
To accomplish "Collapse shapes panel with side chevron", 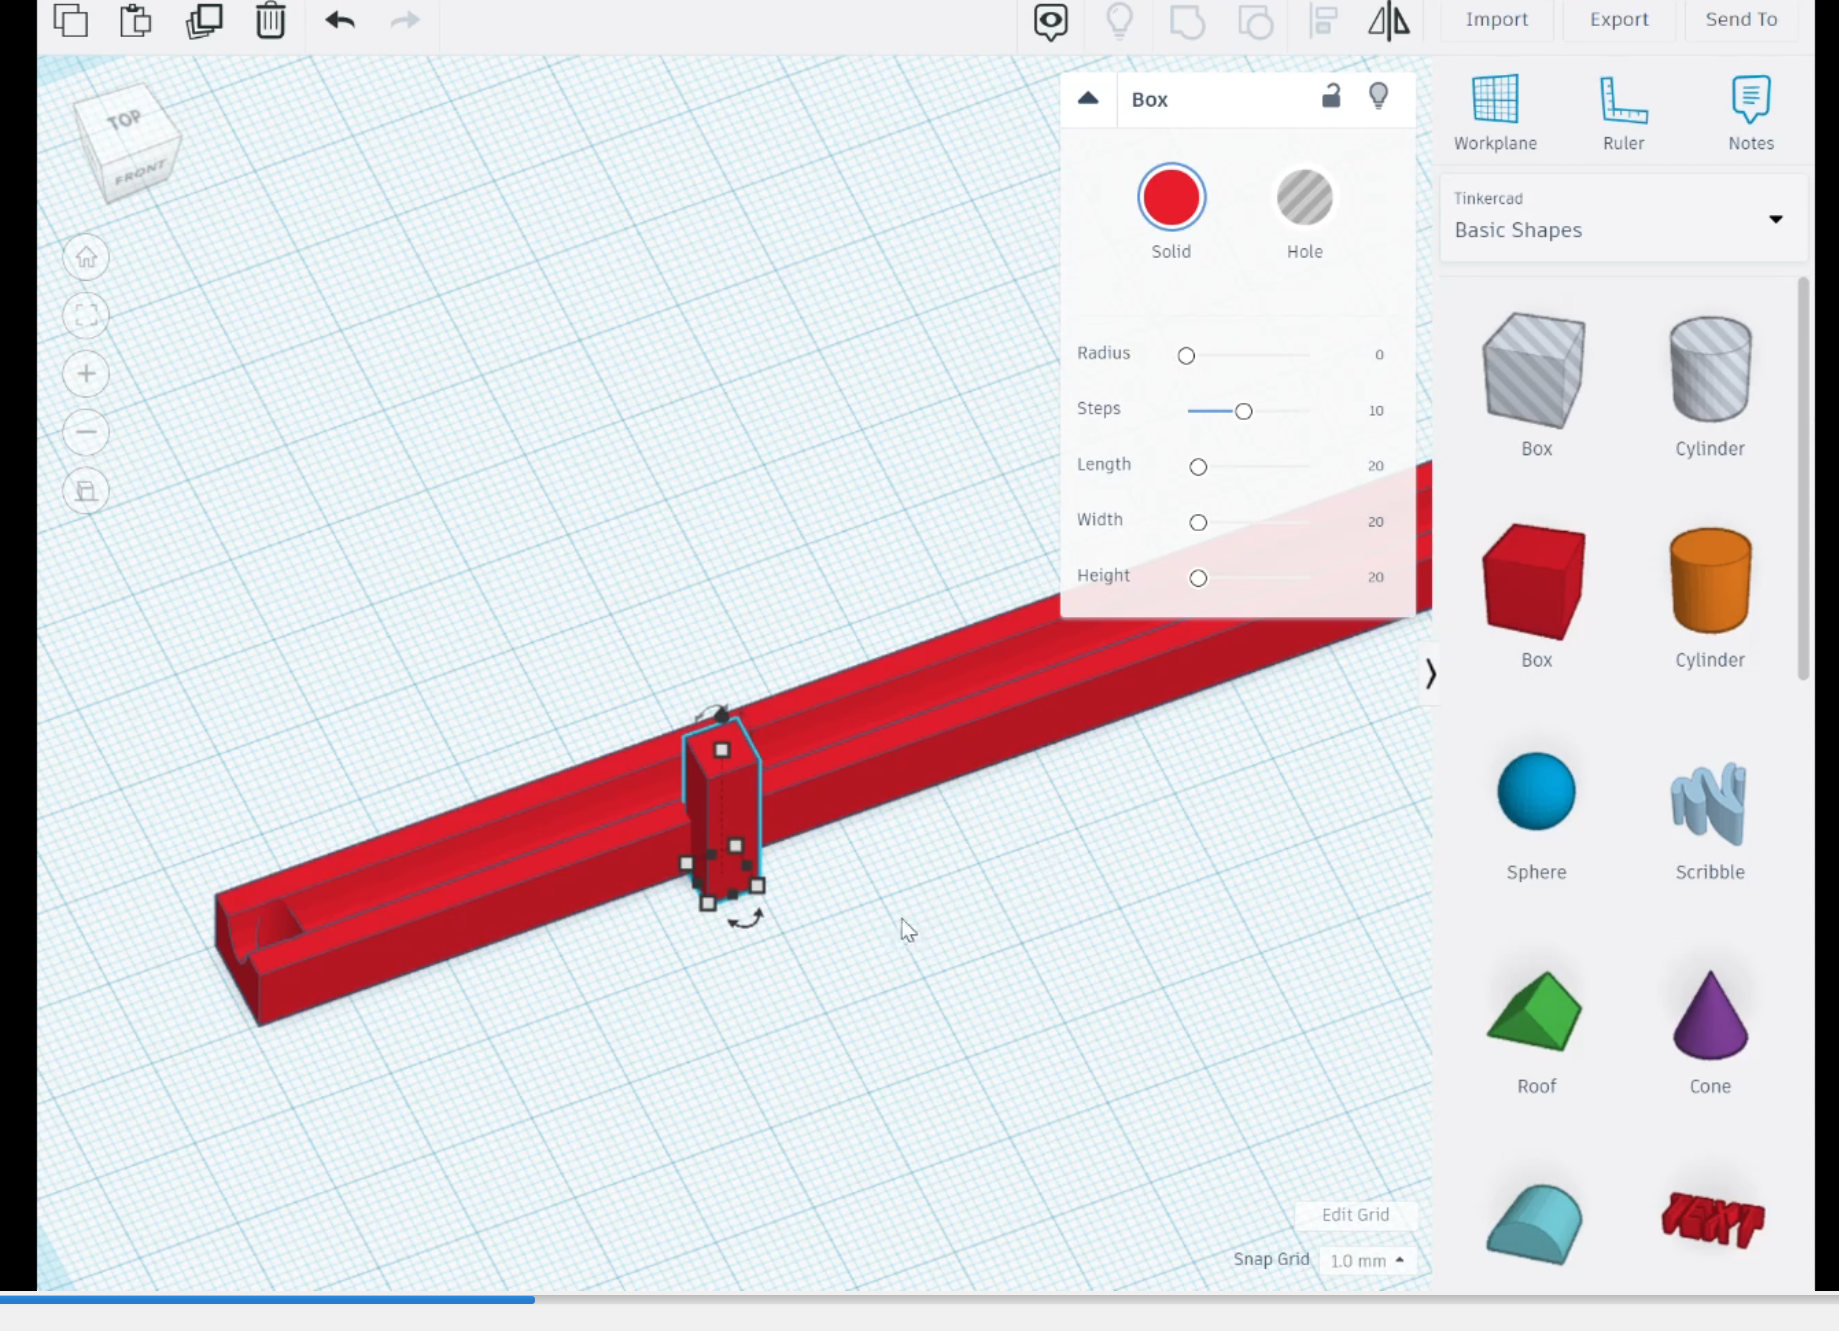I will pyautogui.click(x=1430, y=674).
